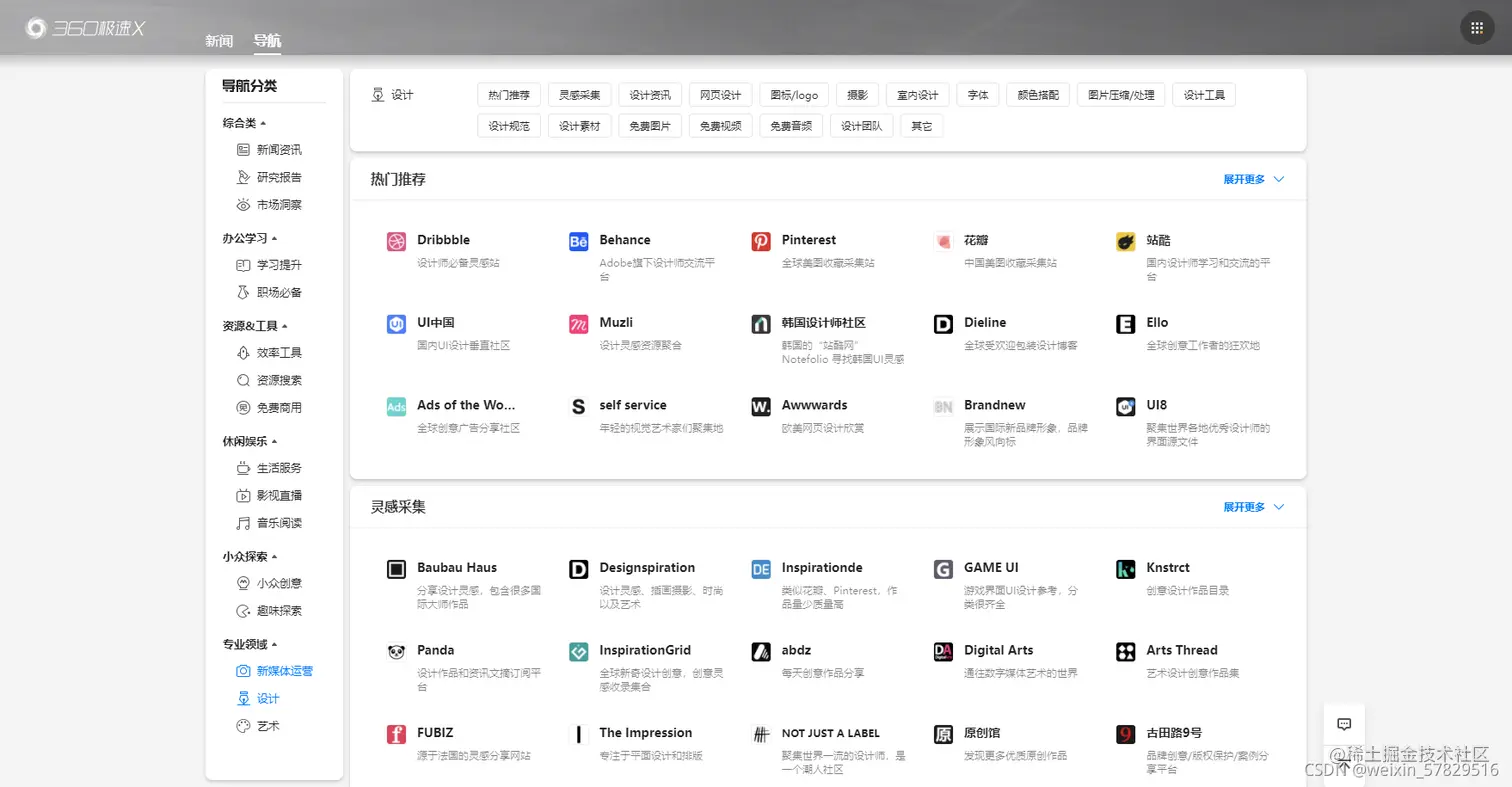Screen dimensions: 1512x787
Task: Select the 字体 category tag
Action: tap(978, 95)
